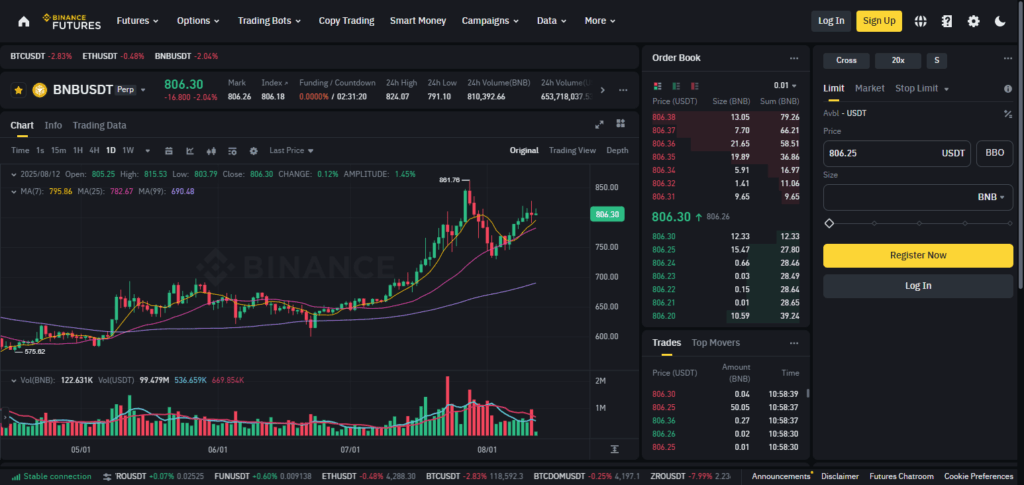Open the ticker list switch icon in footer
This screenshot has width=1024, height=485.
[x=107, y=477]
